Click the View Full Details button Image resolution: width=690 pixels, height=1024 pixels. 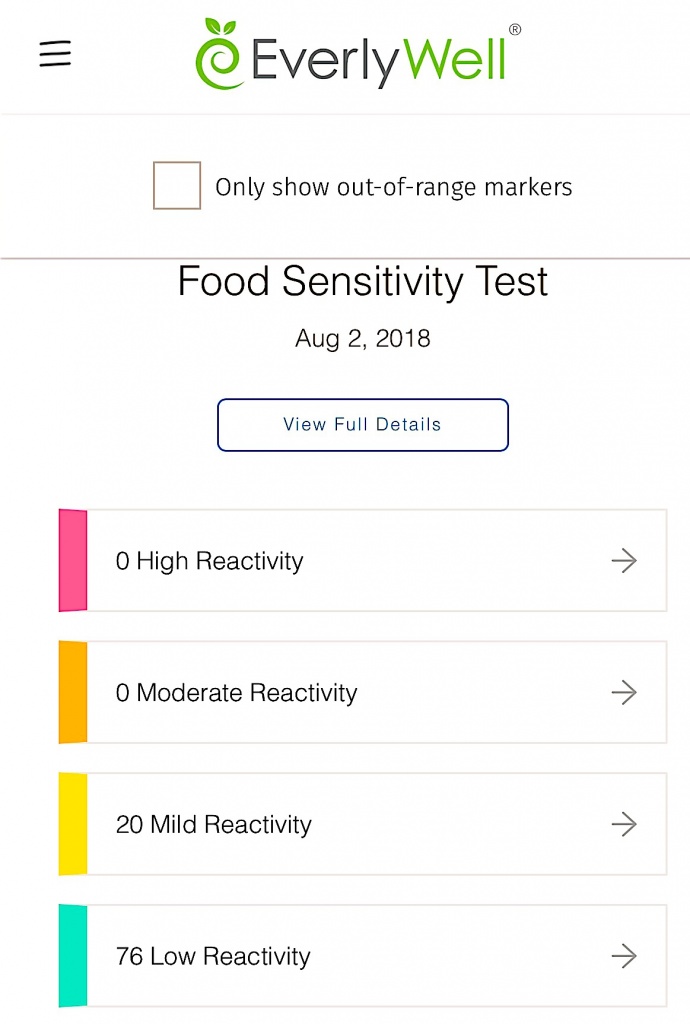pyautogui.click(x=362, y=424)
